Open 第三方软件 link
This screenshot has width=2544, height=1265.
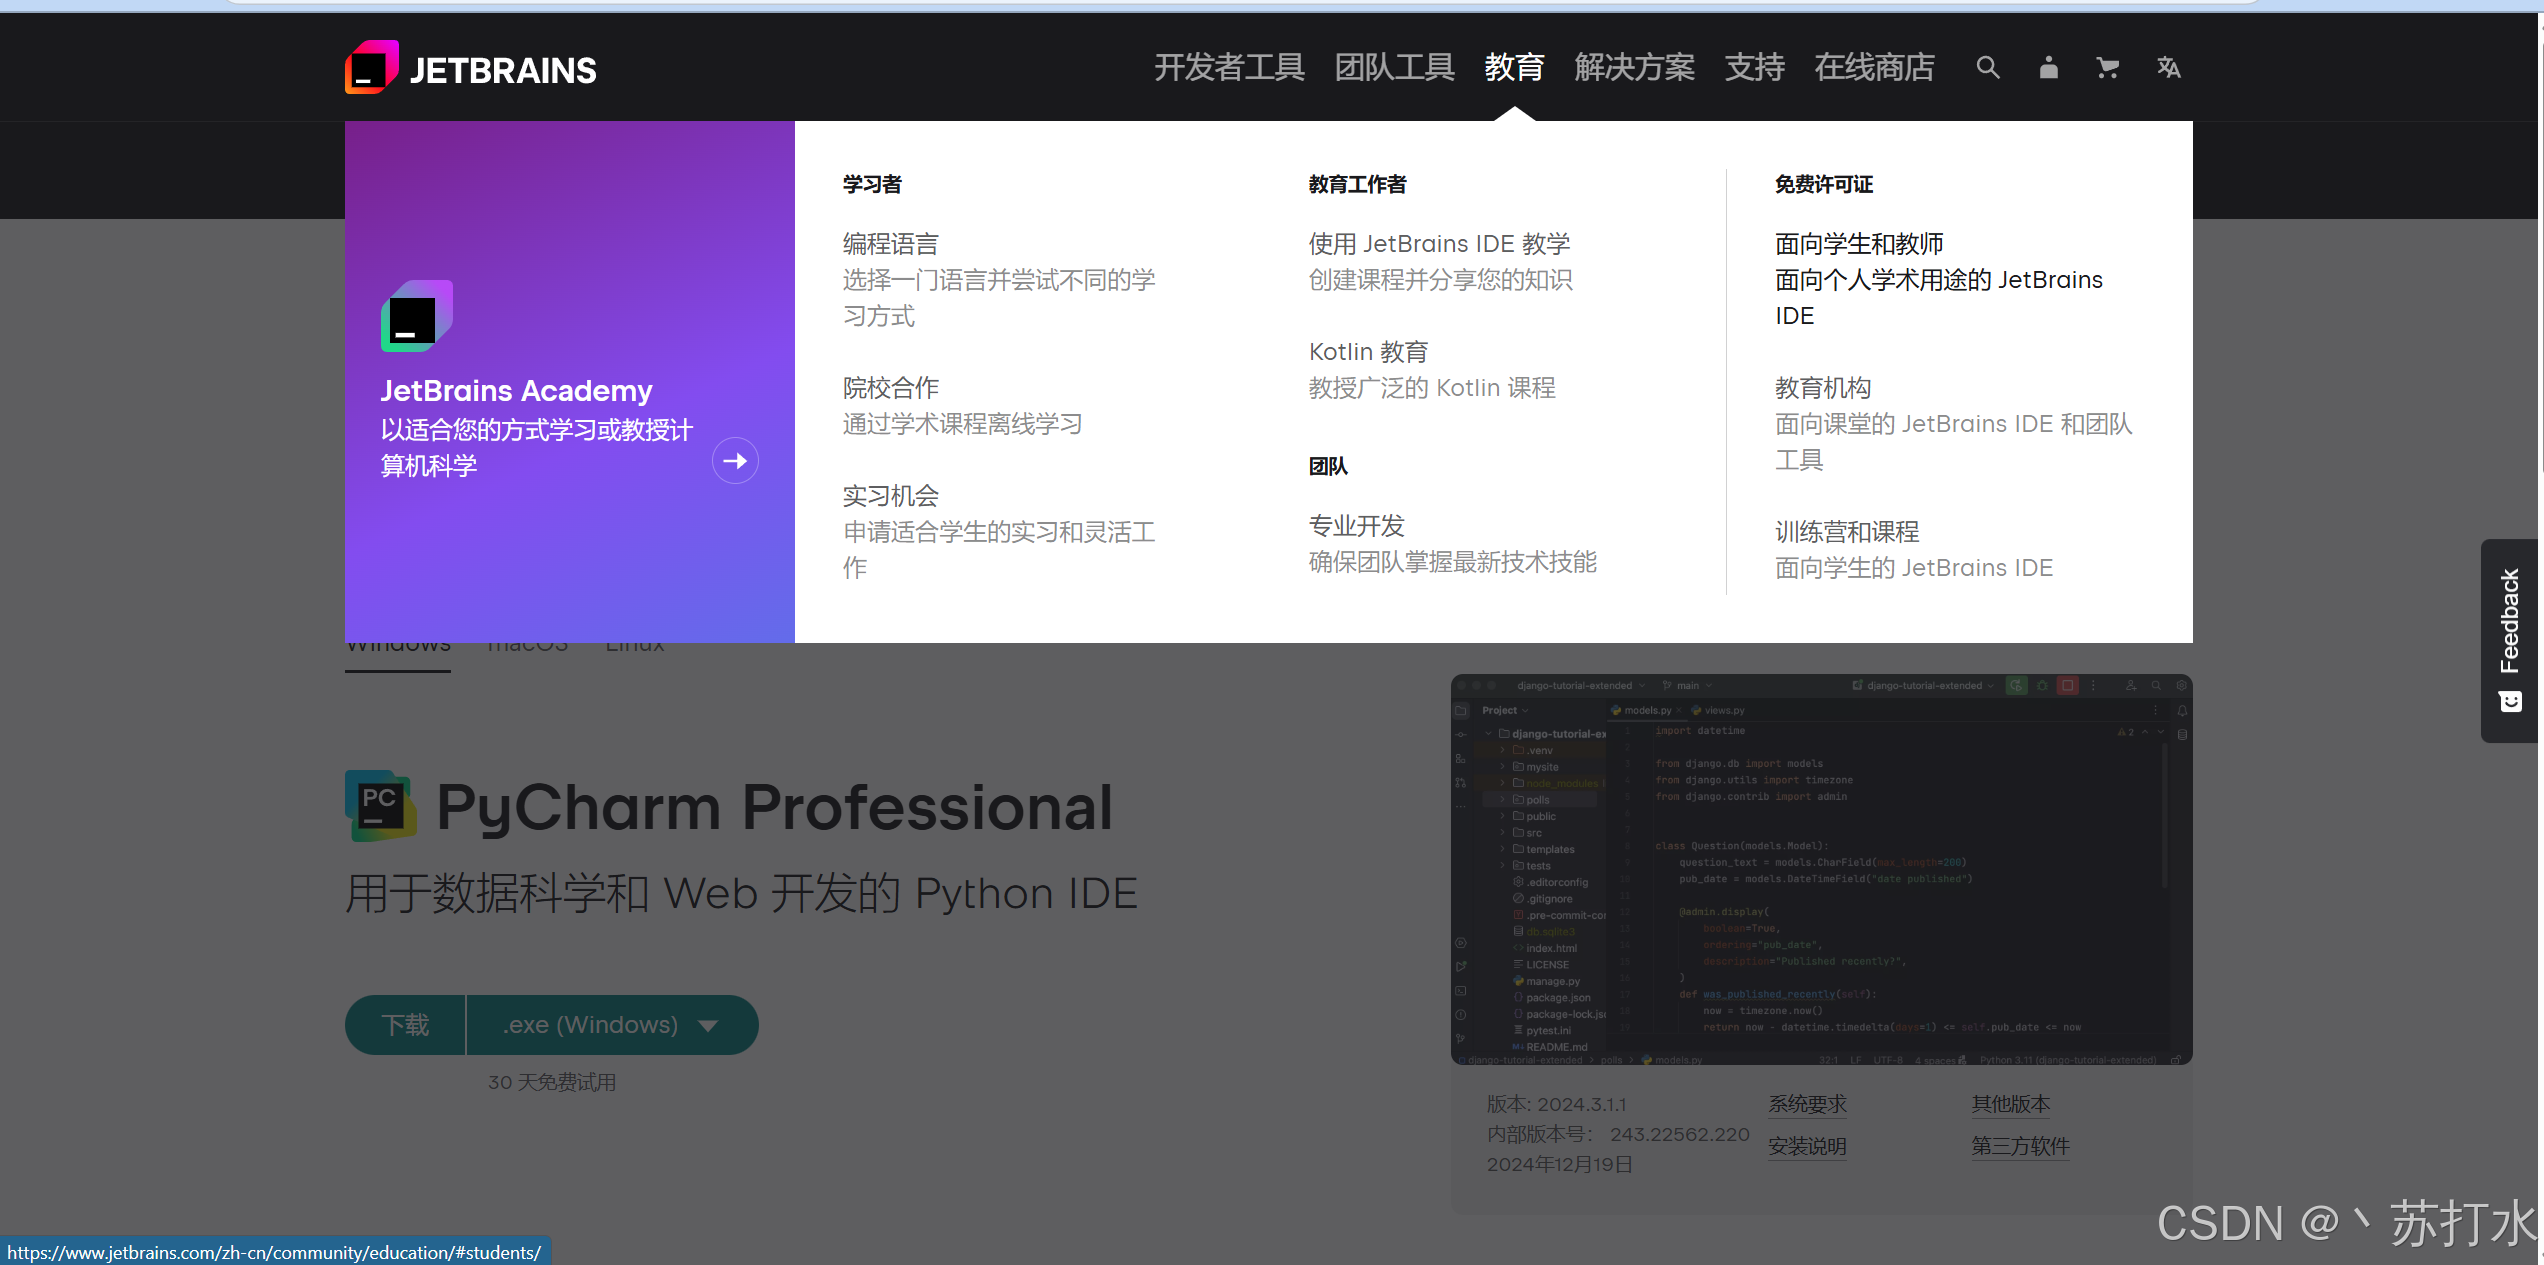point(2020,1146)
